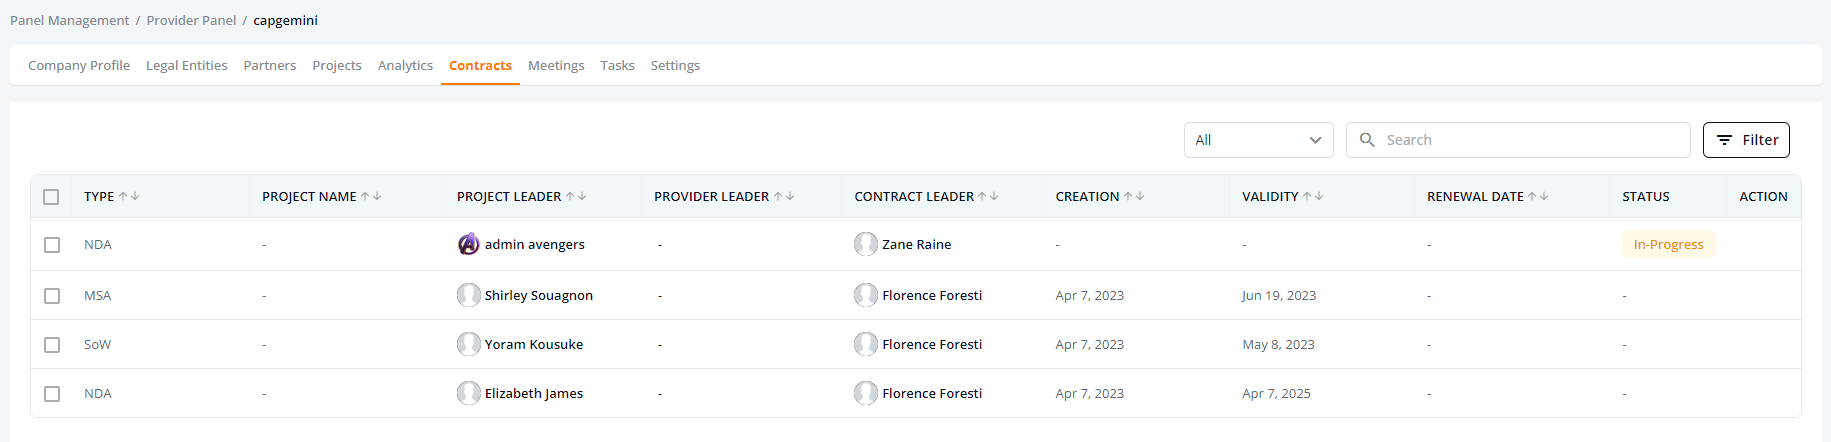
Task: Click validity date Apr 7, 2025
Action: click(x=1276, y=393)
